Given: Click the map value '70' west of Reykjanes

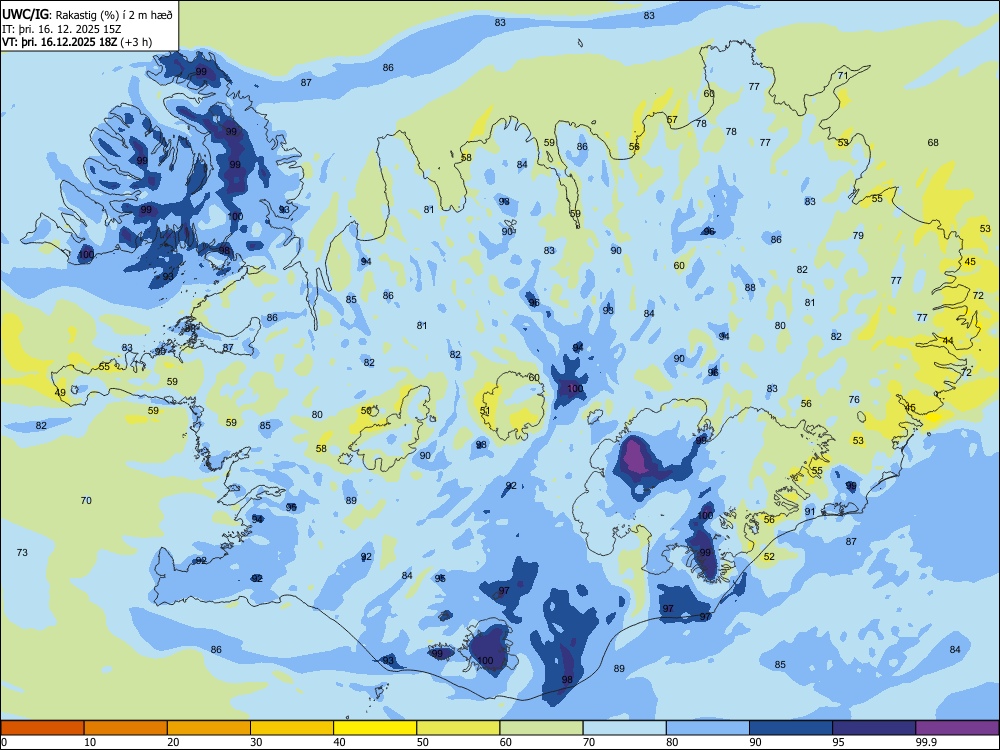Looking at the screenshot, I should [86, 501].
